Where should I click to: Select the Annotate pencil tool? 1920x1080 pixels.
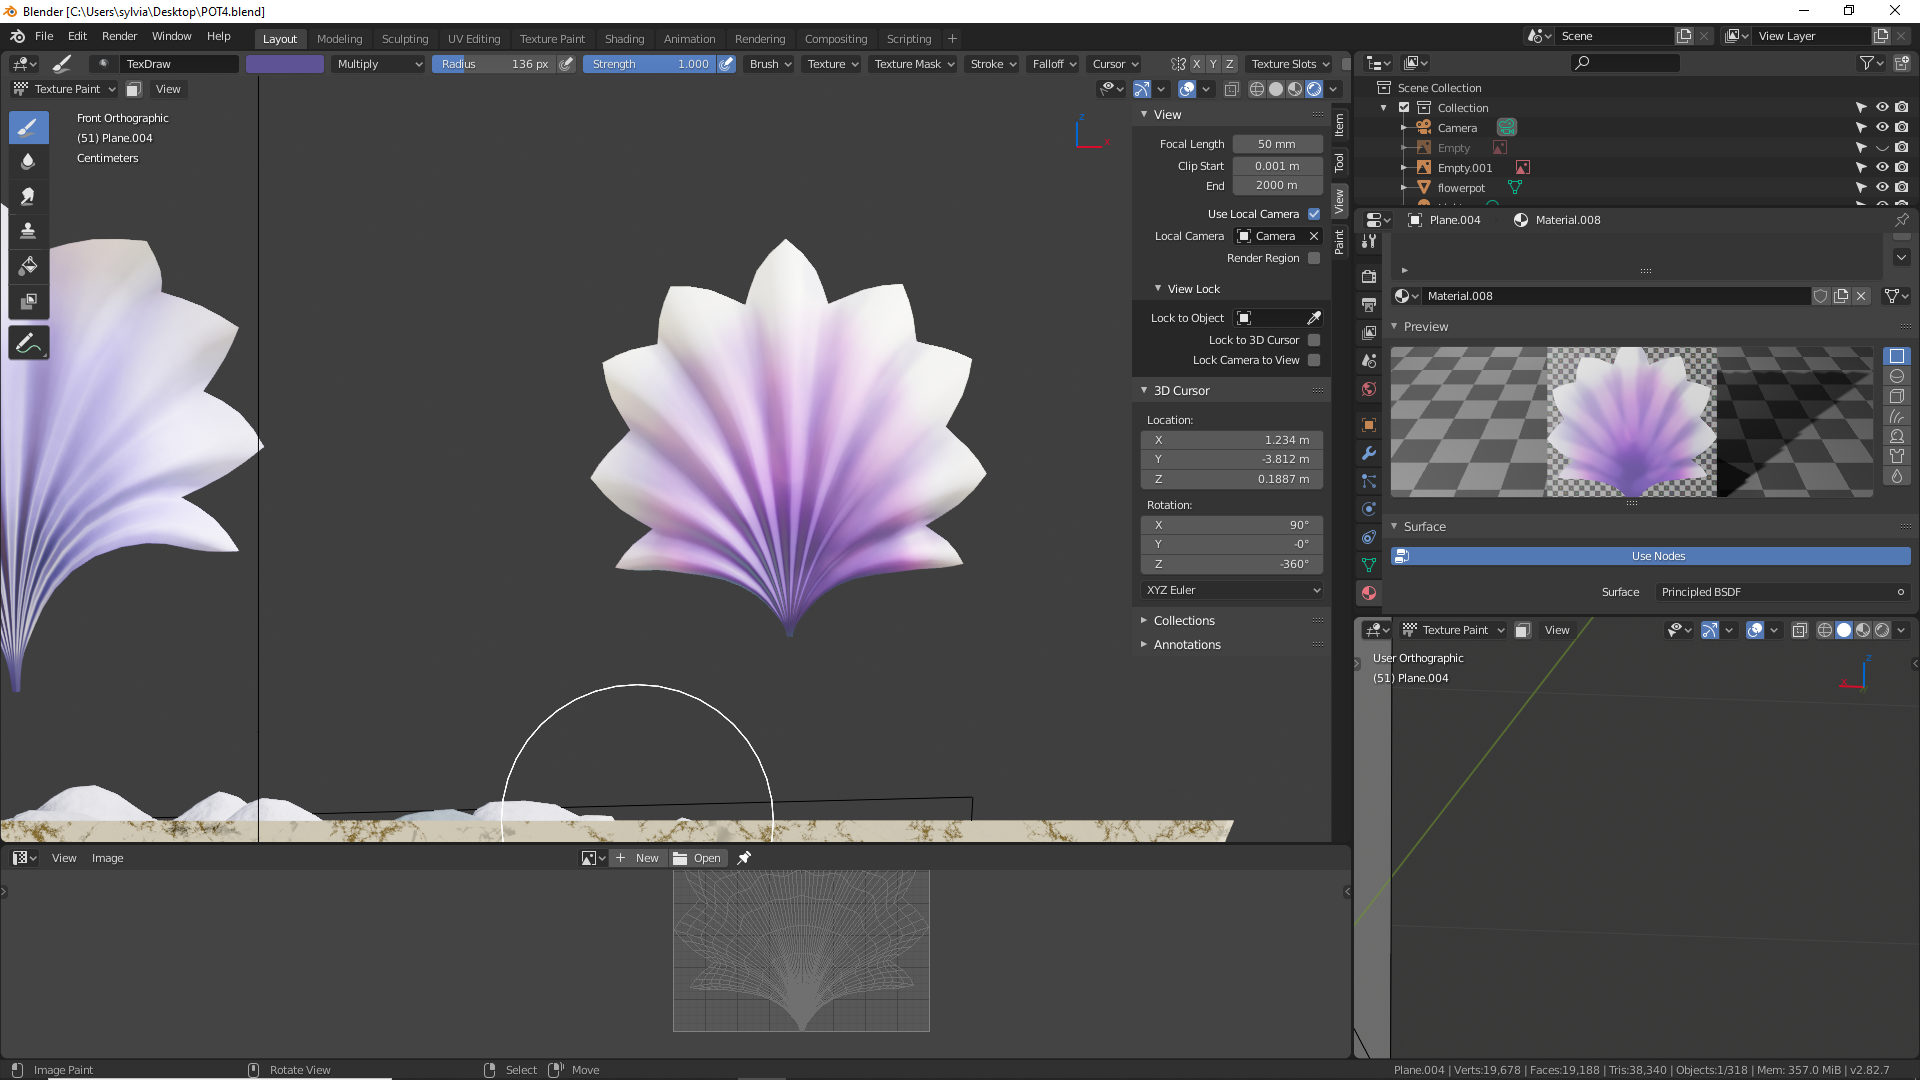click(28, 343)
